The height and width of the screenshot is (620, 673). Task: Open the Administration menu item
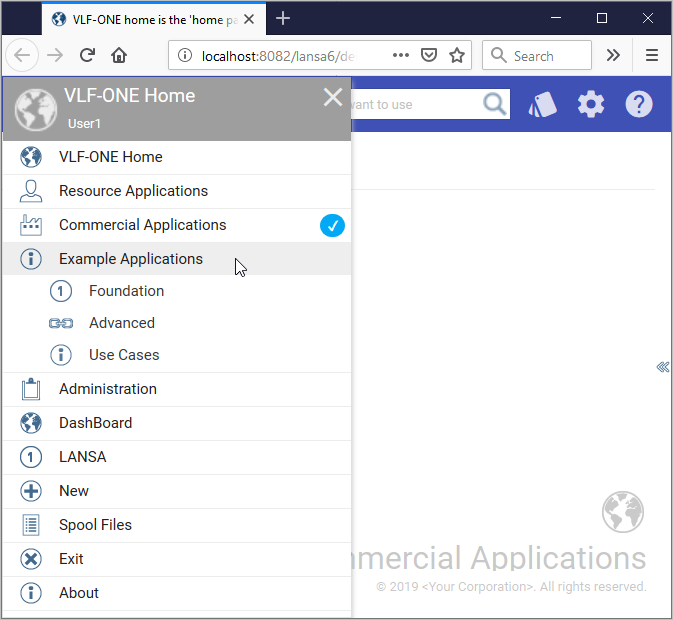(x=177, y=389)
